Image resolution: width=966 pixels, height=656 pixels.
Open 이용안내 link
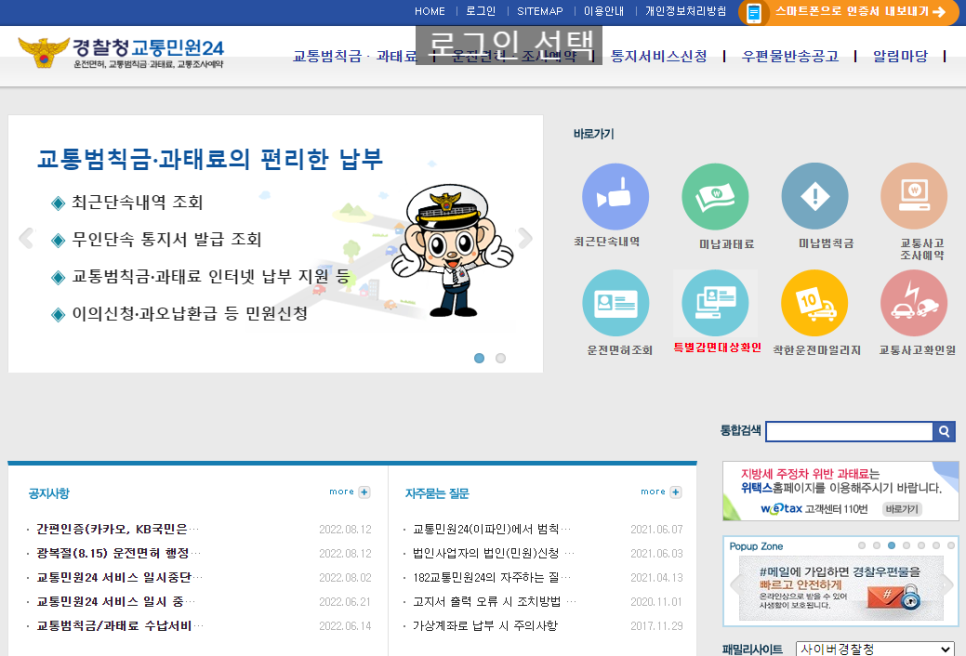[x=604, y=11]
